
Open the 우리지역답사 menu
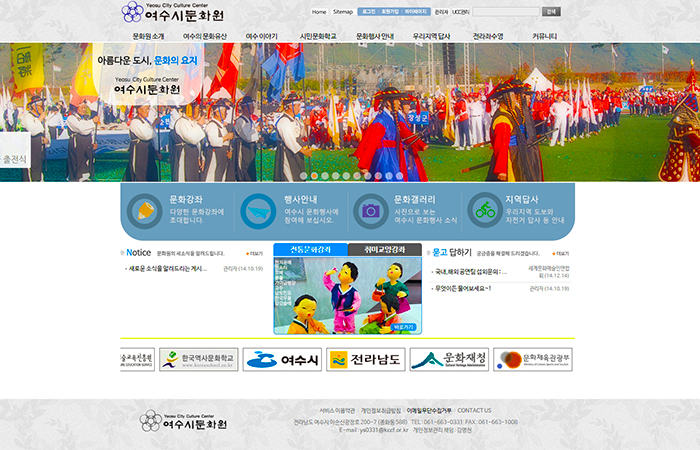pyautogui.click(x=431, y=36)
